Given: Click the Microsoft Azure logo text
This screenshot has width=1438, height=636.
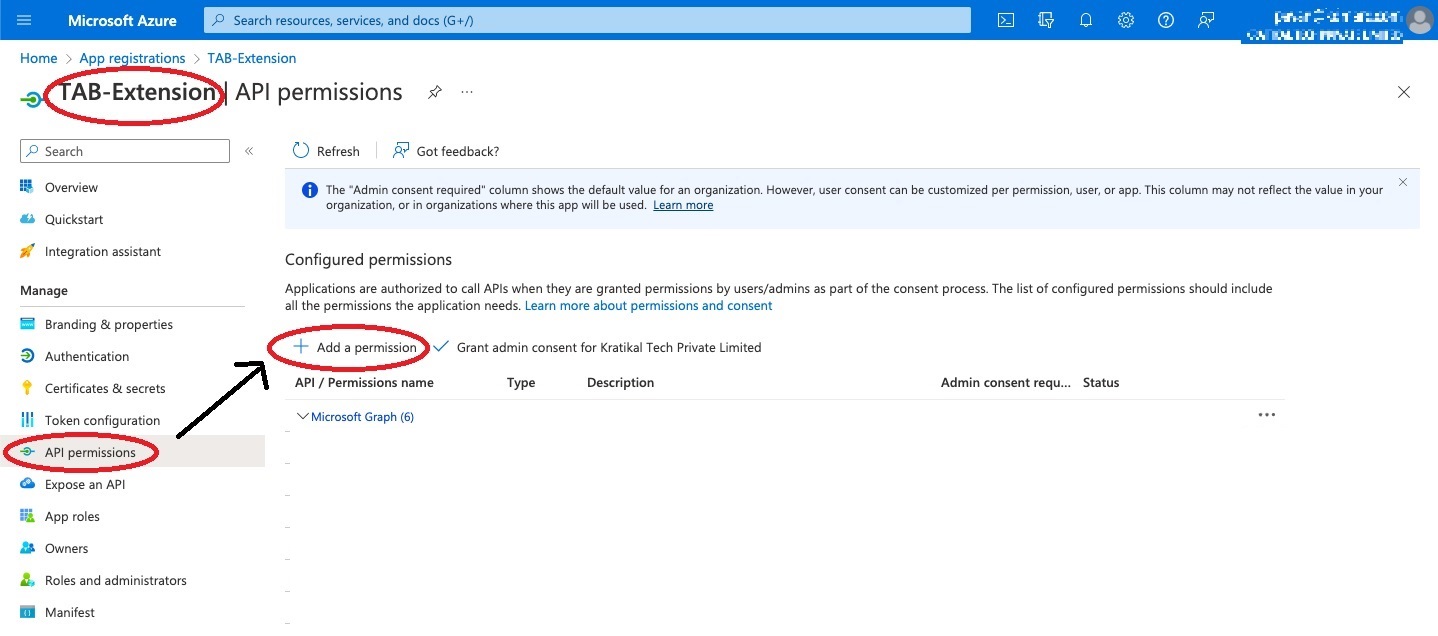Looking at the screenshot, I should click(122, 20).
